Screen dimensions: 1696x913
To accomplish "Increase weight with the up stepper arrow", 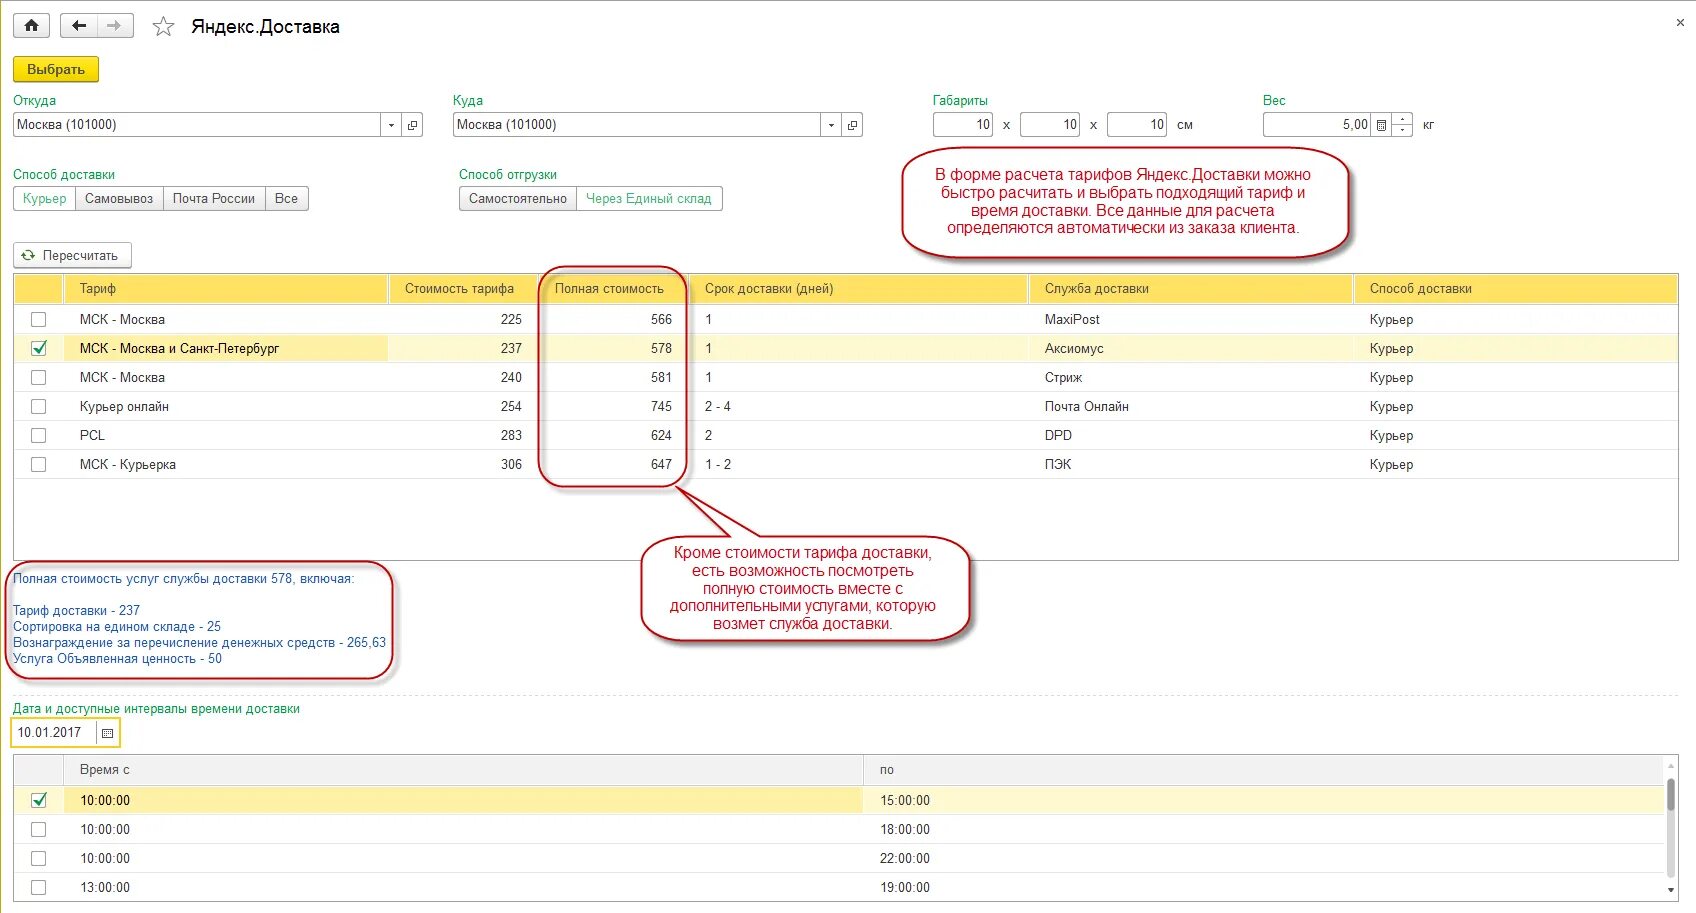I will tap(1402, 119).
